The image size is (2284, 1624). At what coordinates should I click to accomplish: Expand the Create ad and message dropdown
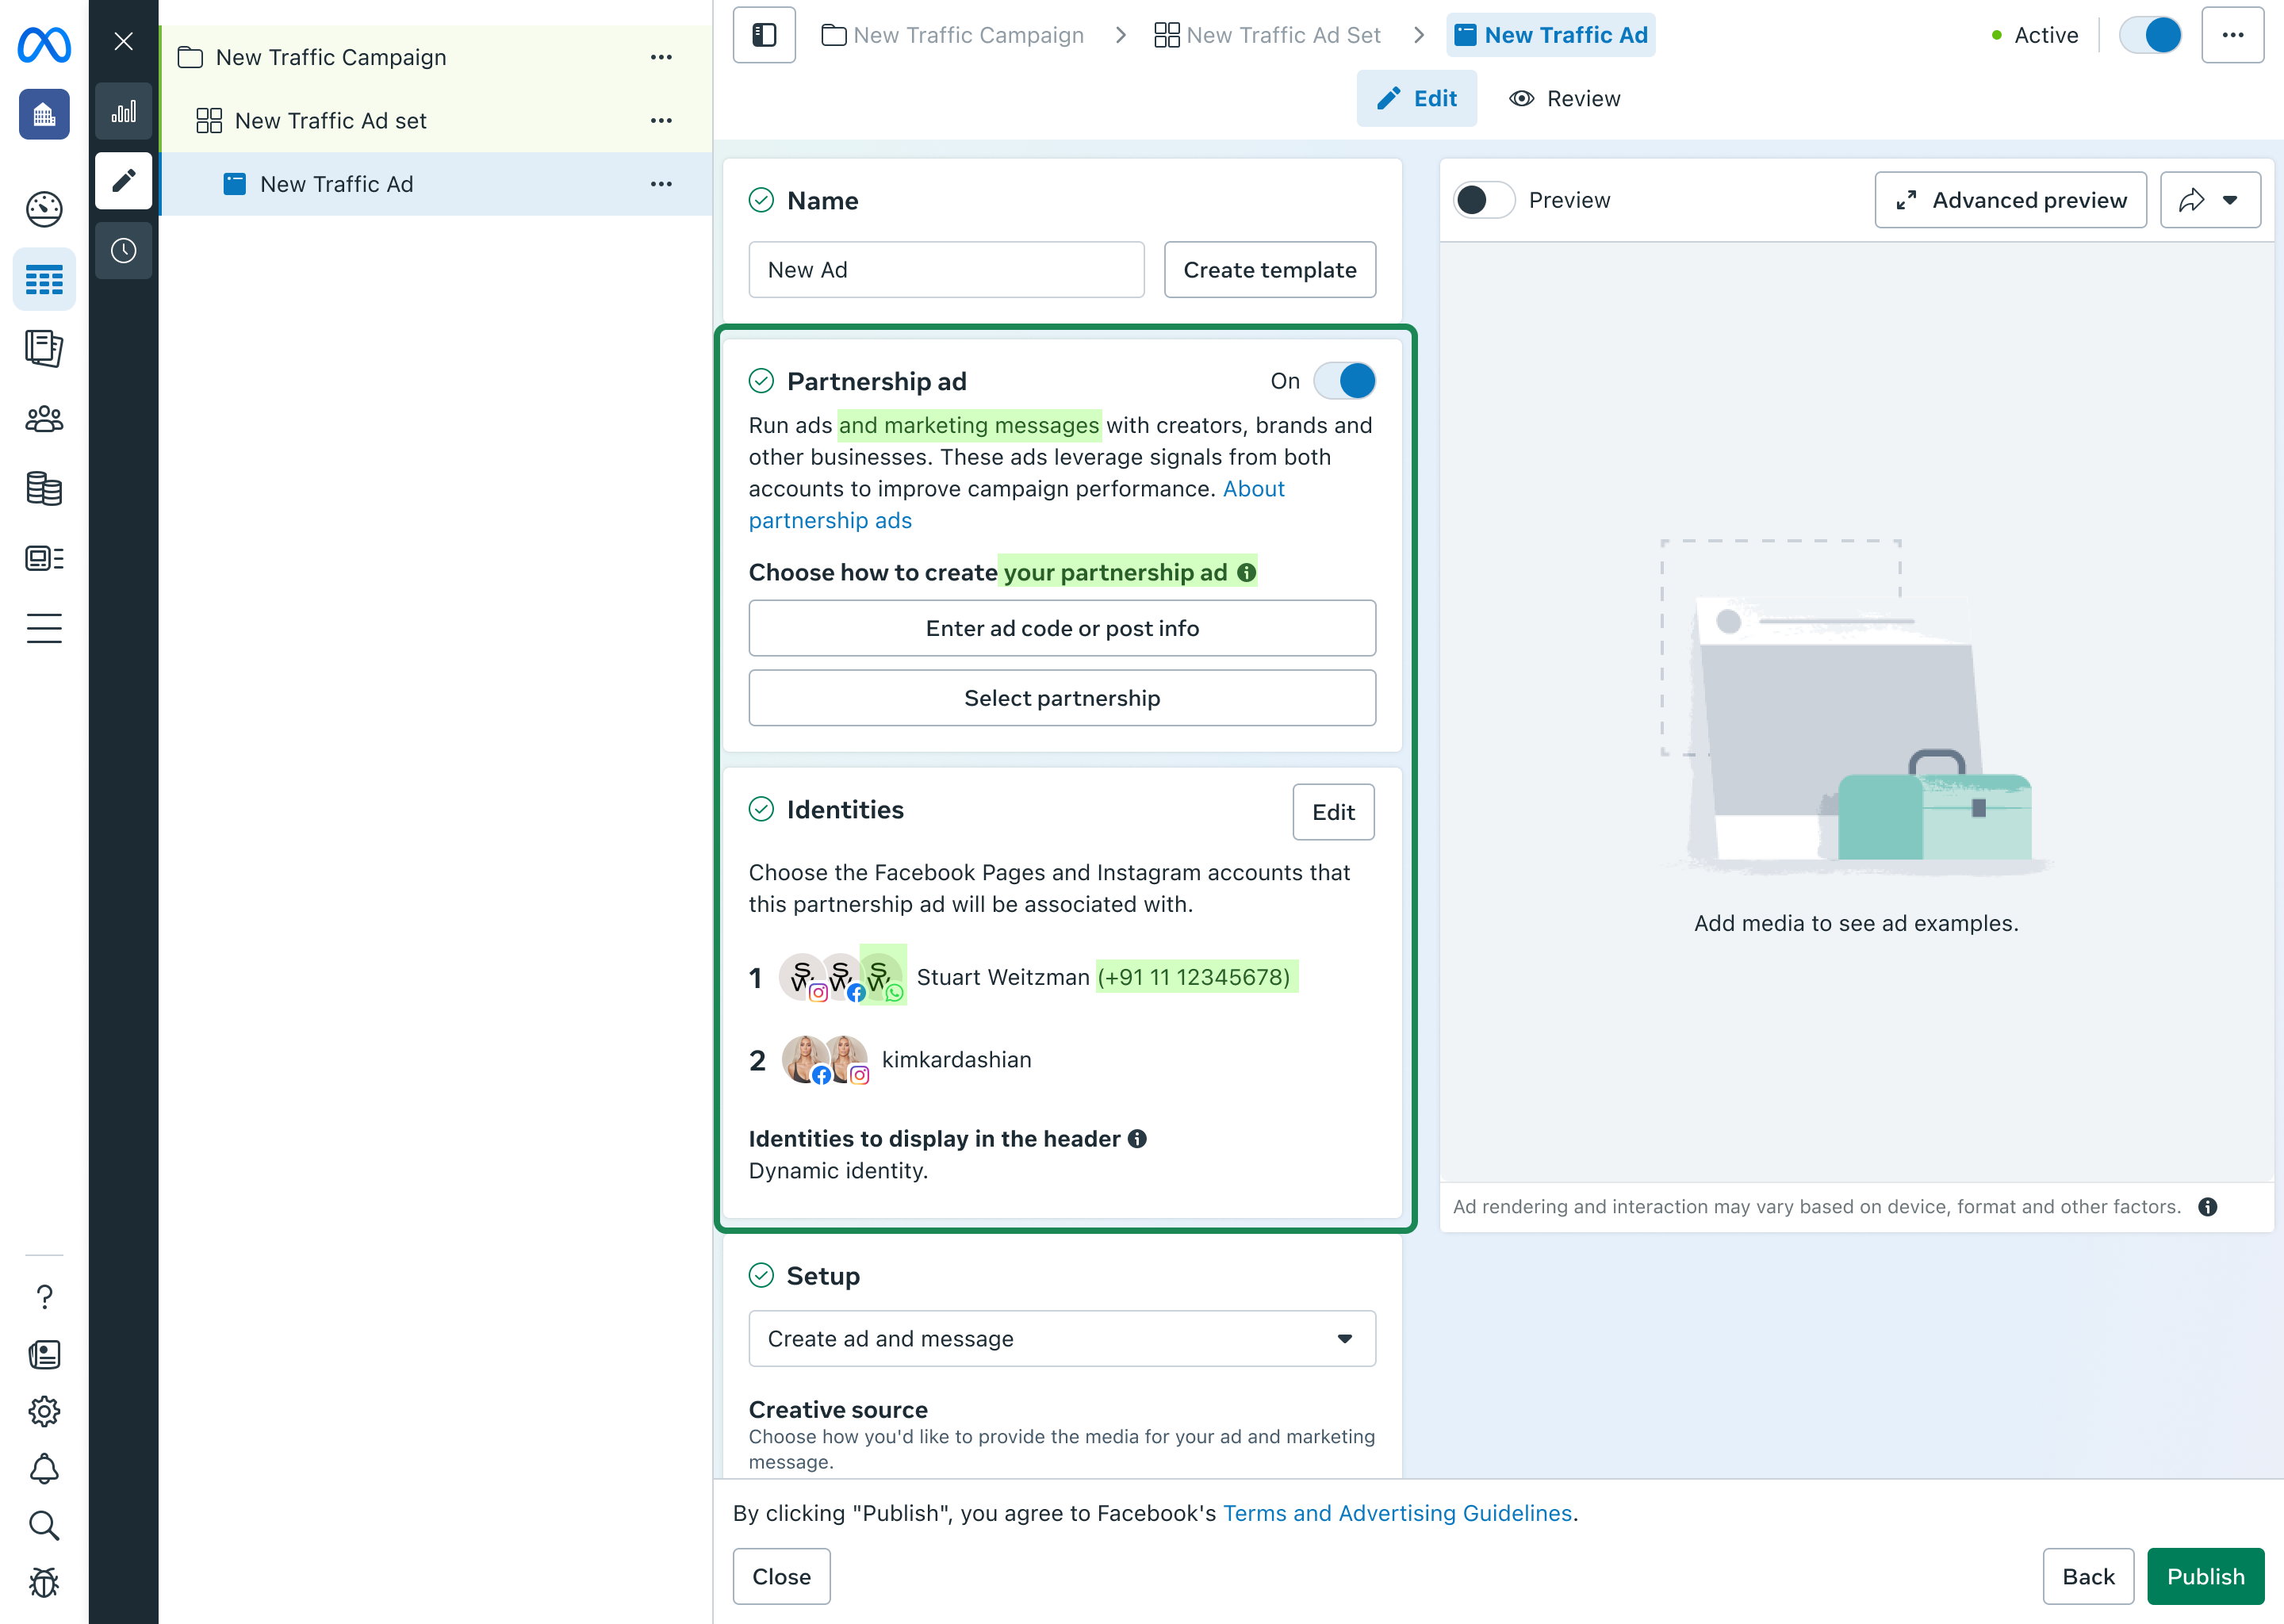click(1062, 1339)
